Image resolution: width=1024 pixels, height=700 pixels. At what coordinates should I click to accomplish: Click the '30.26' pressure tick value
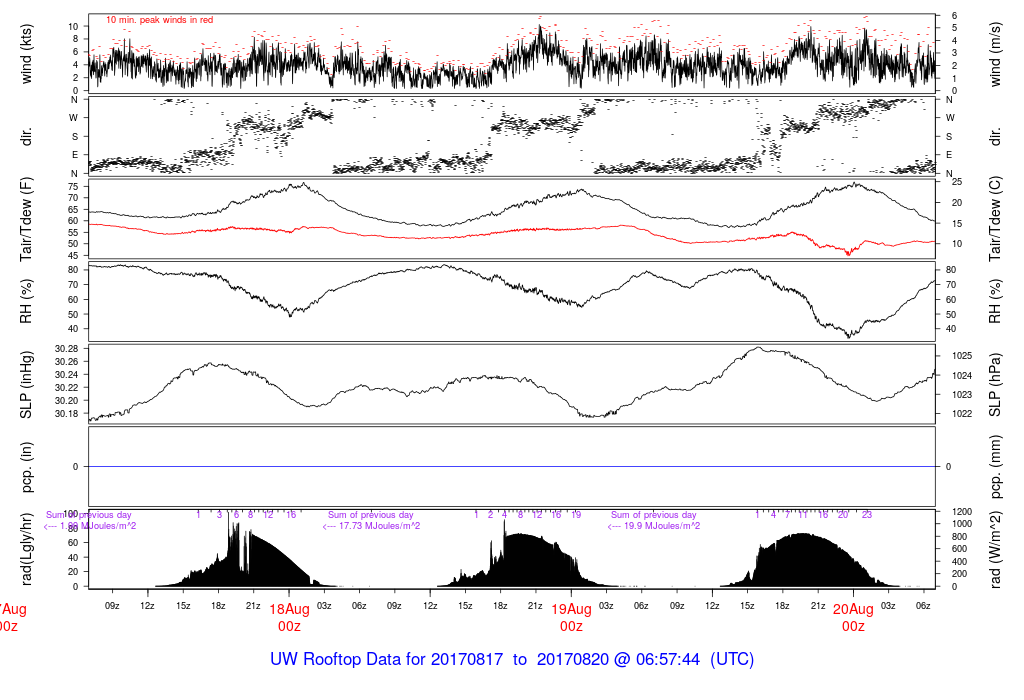(67, 362)
